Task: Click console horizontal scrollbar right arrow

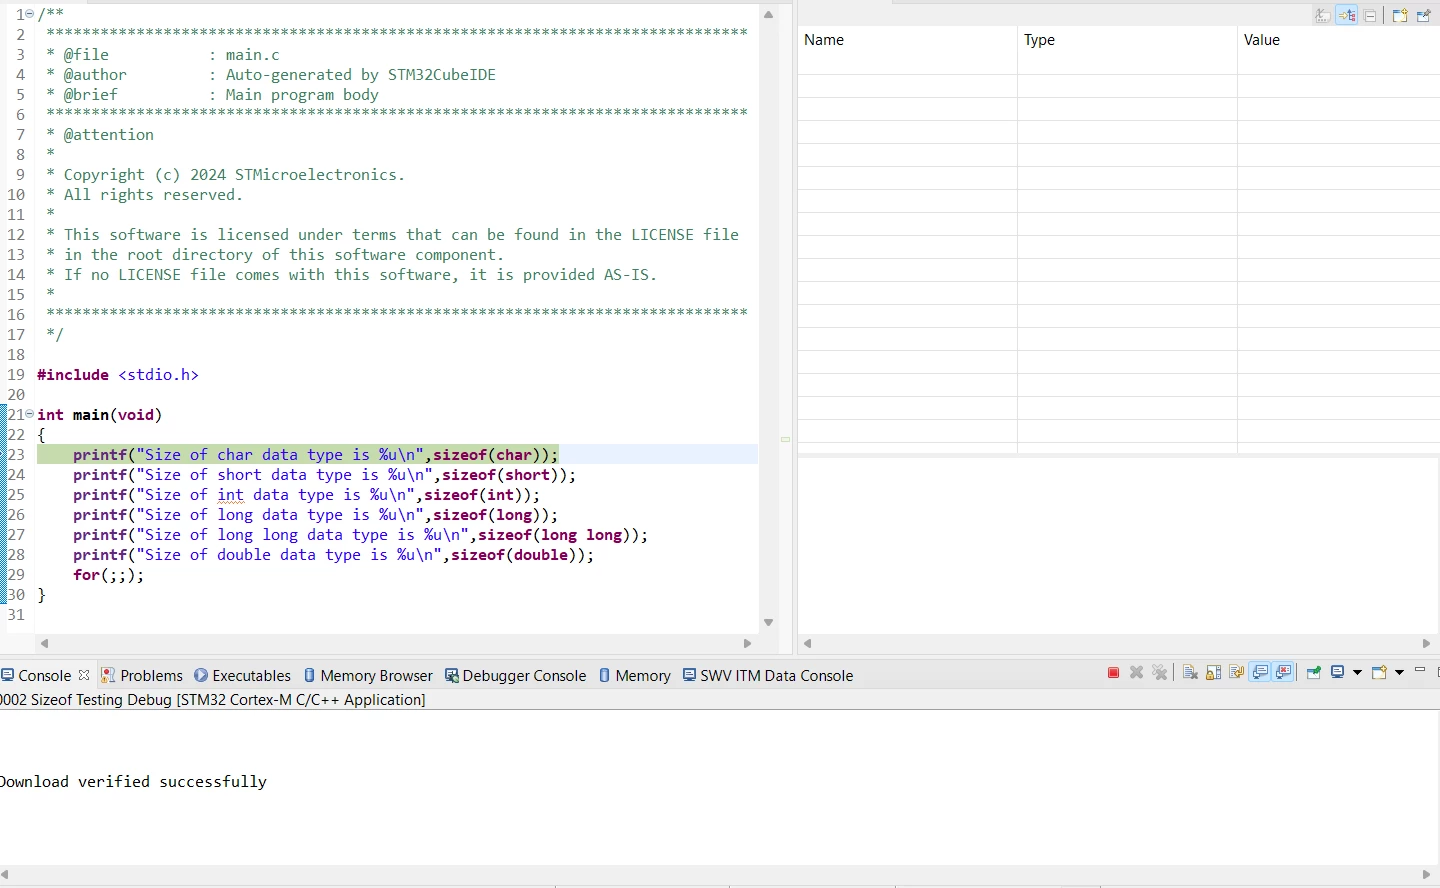Action: pyautogui.click(x=1427, y=875)
